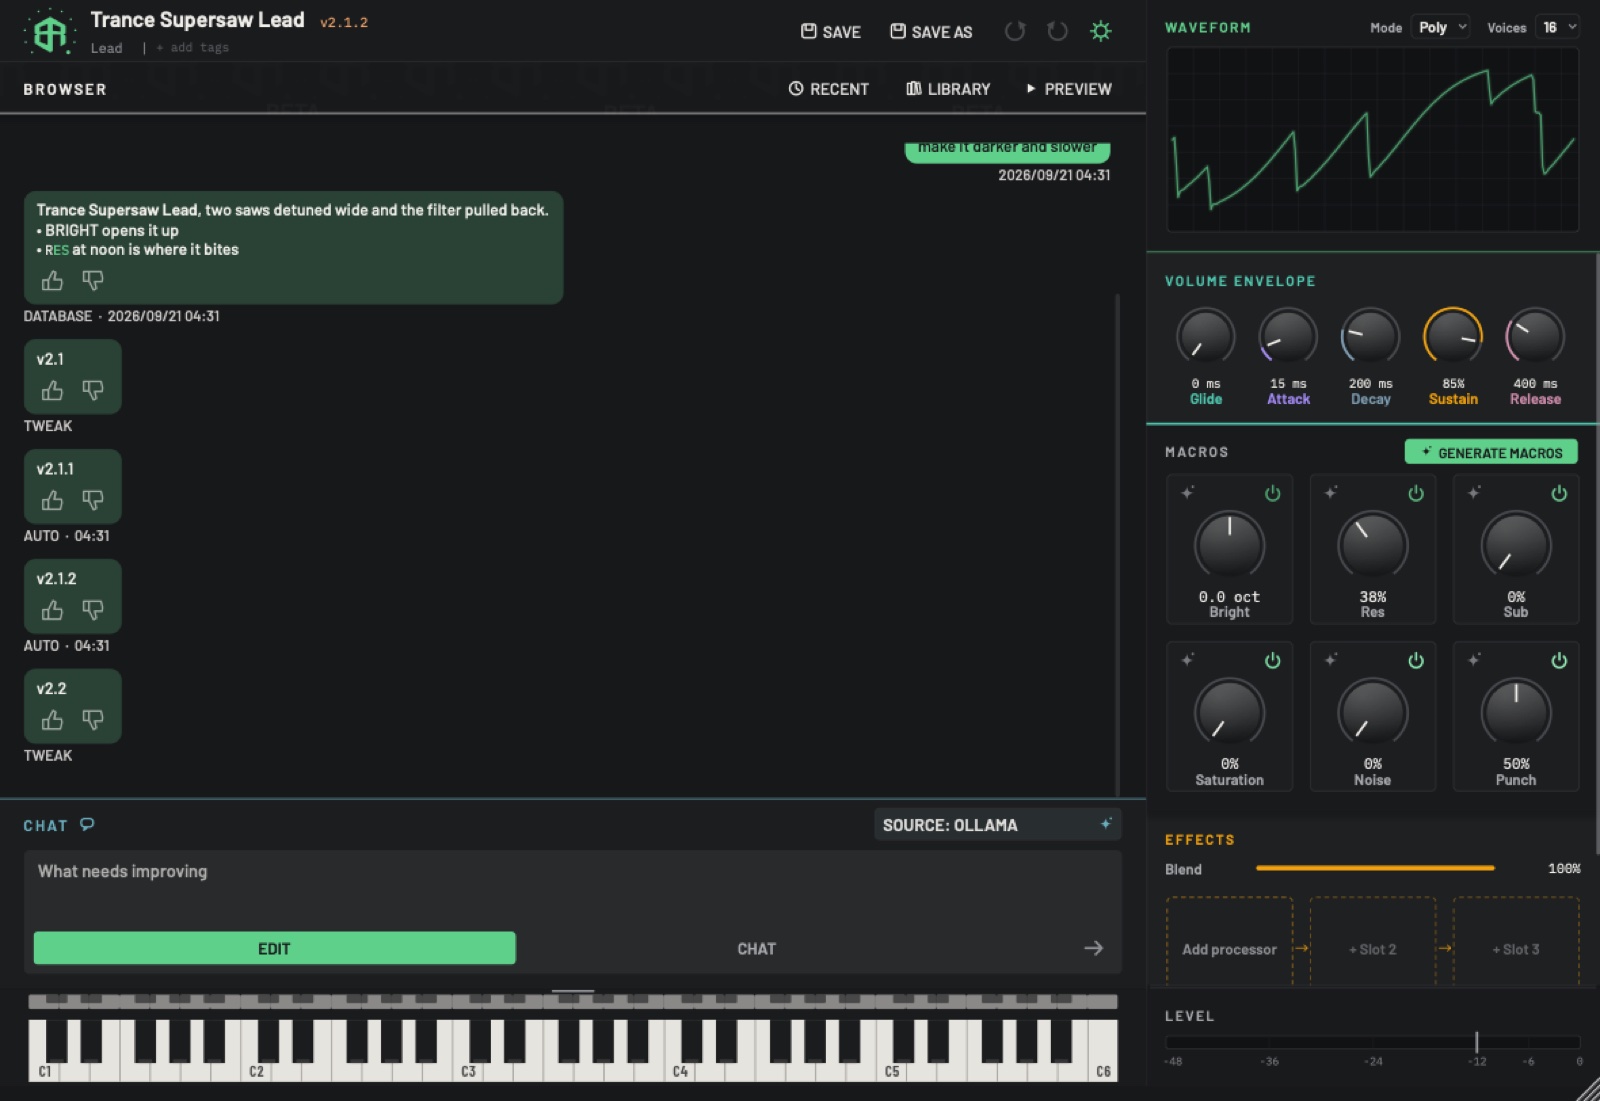Toggle power on the Res macro
The image size is (1600, 1101).
point(1416,494)
